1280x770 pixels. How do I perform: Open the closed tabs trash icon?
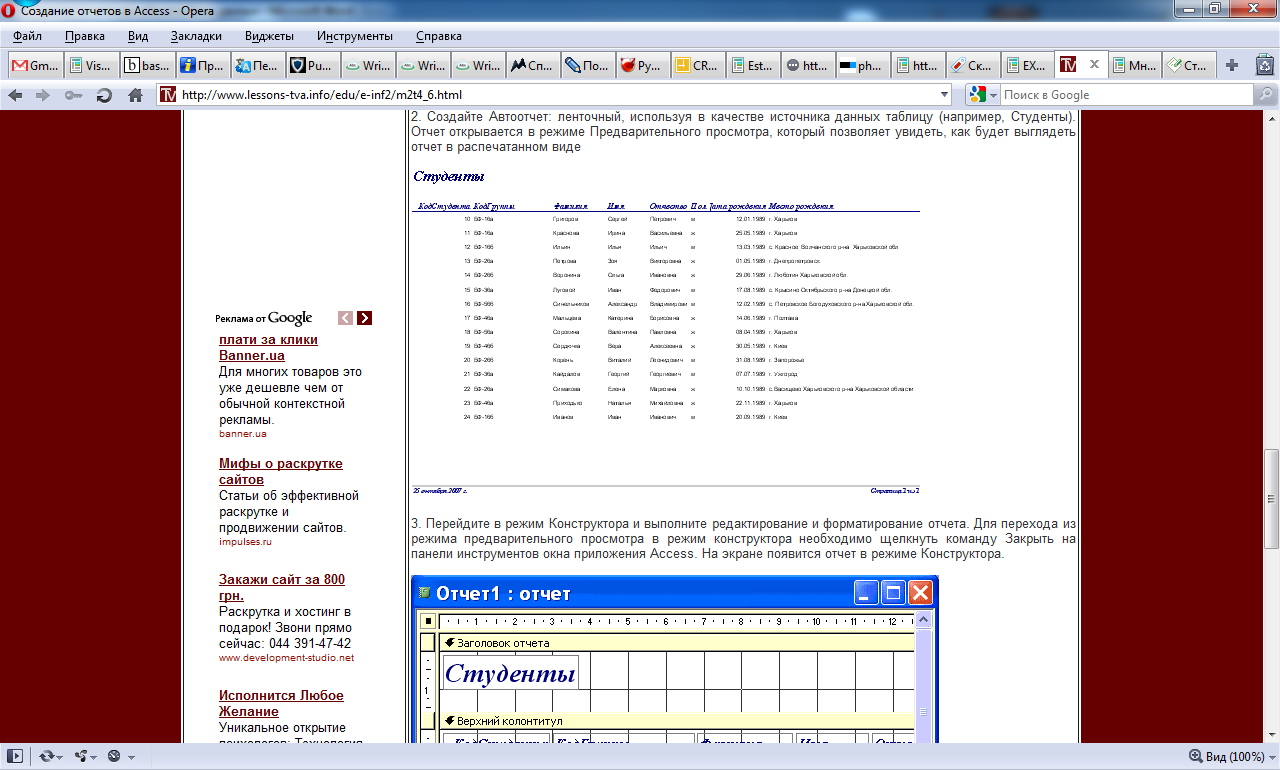pyautogui.click(x=1264, y=66)
